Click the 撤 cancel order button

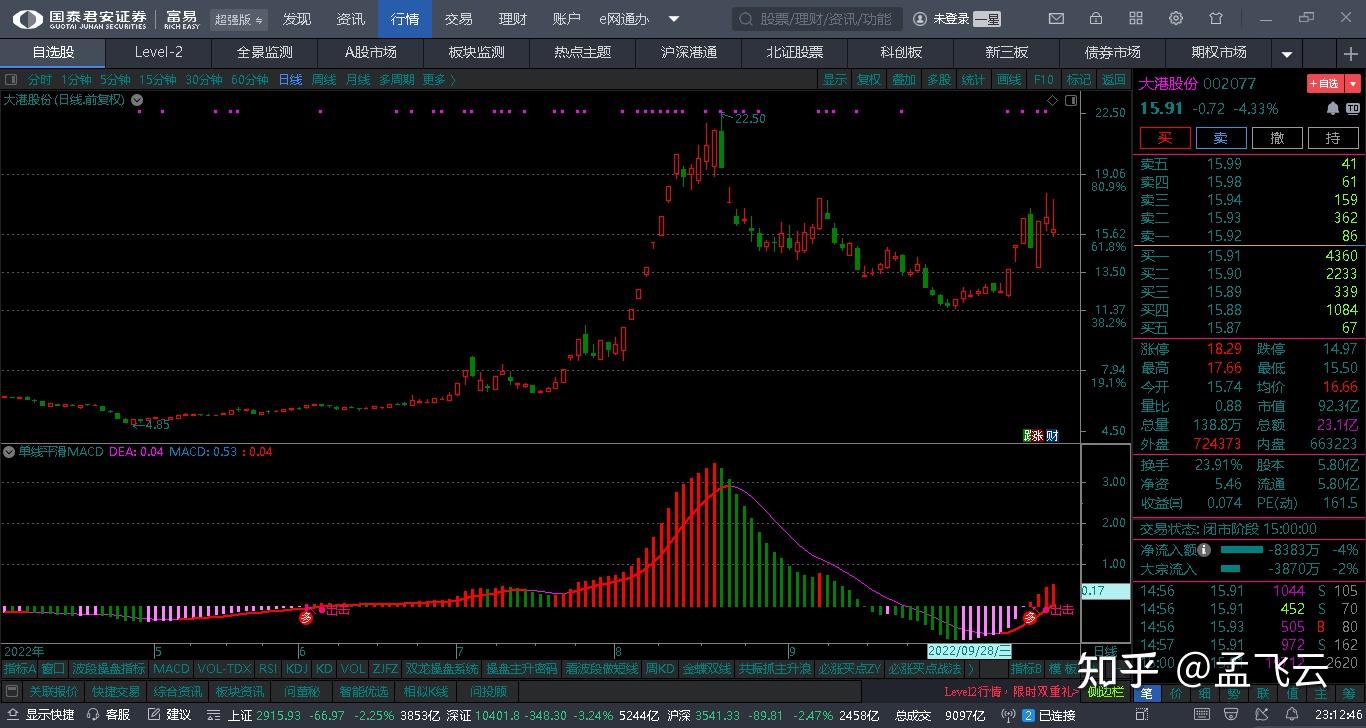(1277, 138)
